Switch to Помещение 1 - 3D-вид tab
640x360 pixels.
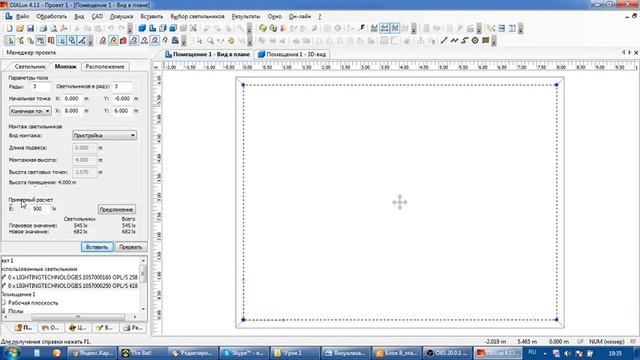(292, 54)
